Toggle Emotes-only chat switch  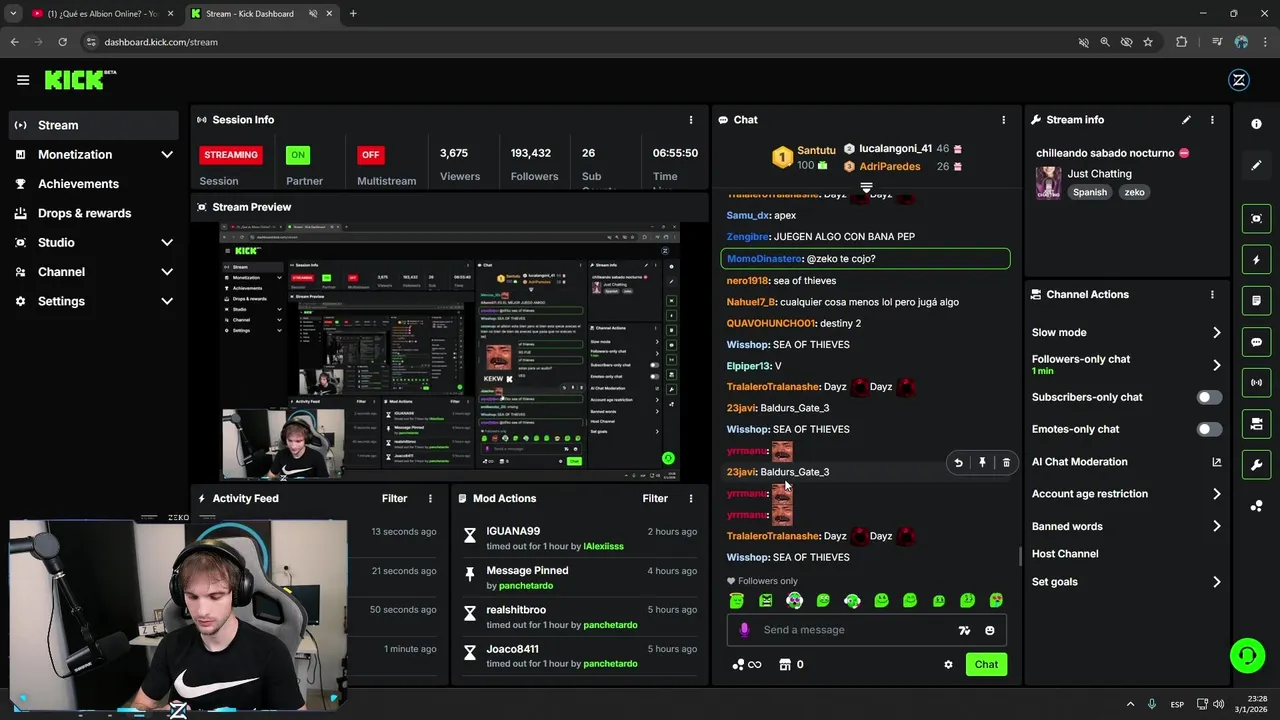1209,429
